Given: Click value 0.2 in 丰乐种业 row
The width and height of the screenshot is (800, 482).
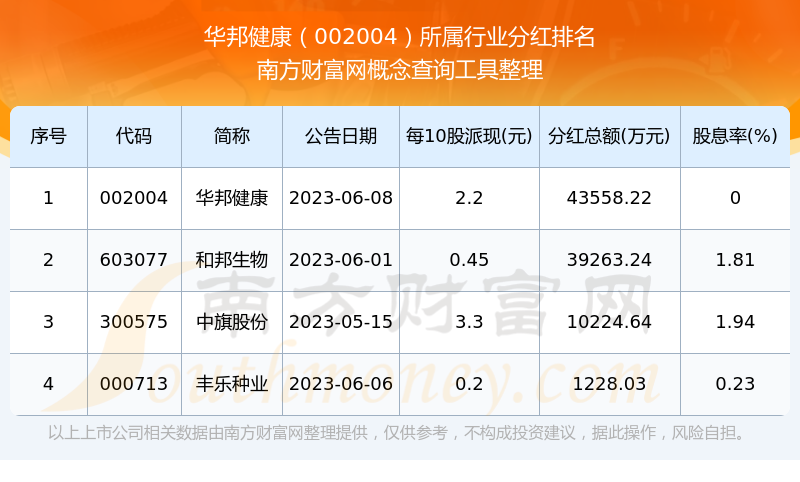Looking at the screenshot, I should [x=469, y=384].
